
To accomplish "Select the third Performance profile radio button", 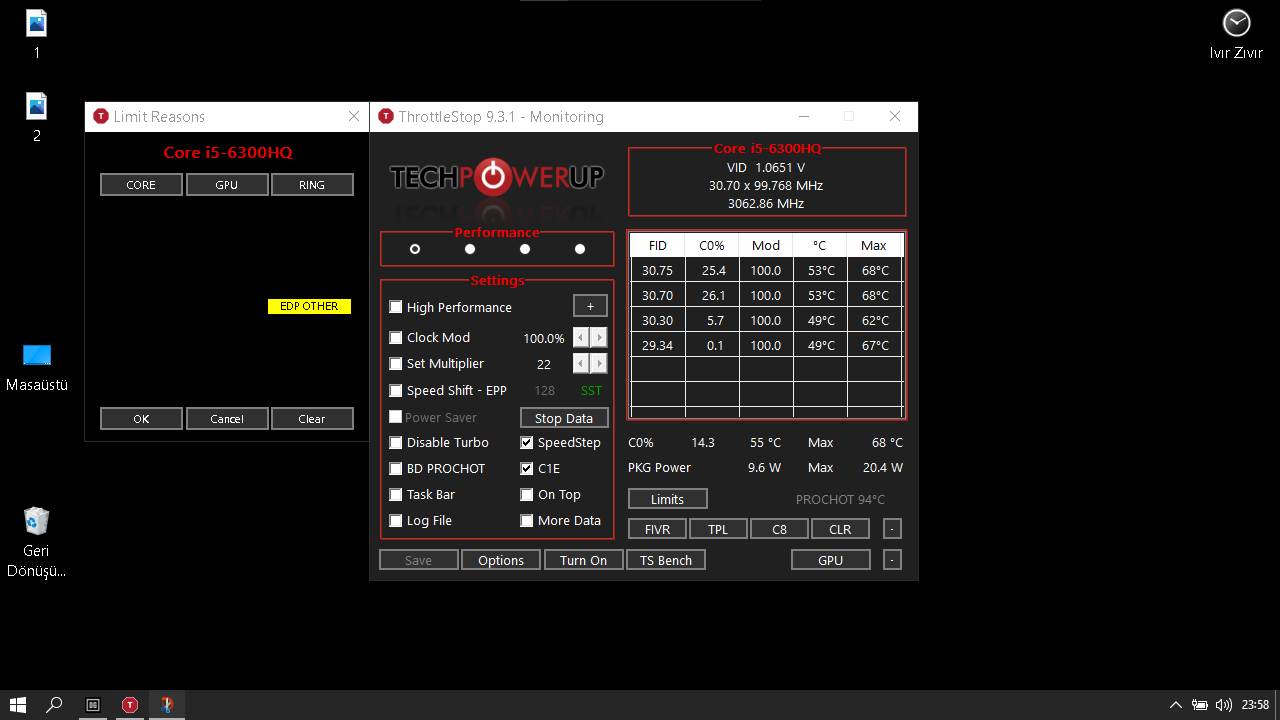I will (x=525, y=249).
